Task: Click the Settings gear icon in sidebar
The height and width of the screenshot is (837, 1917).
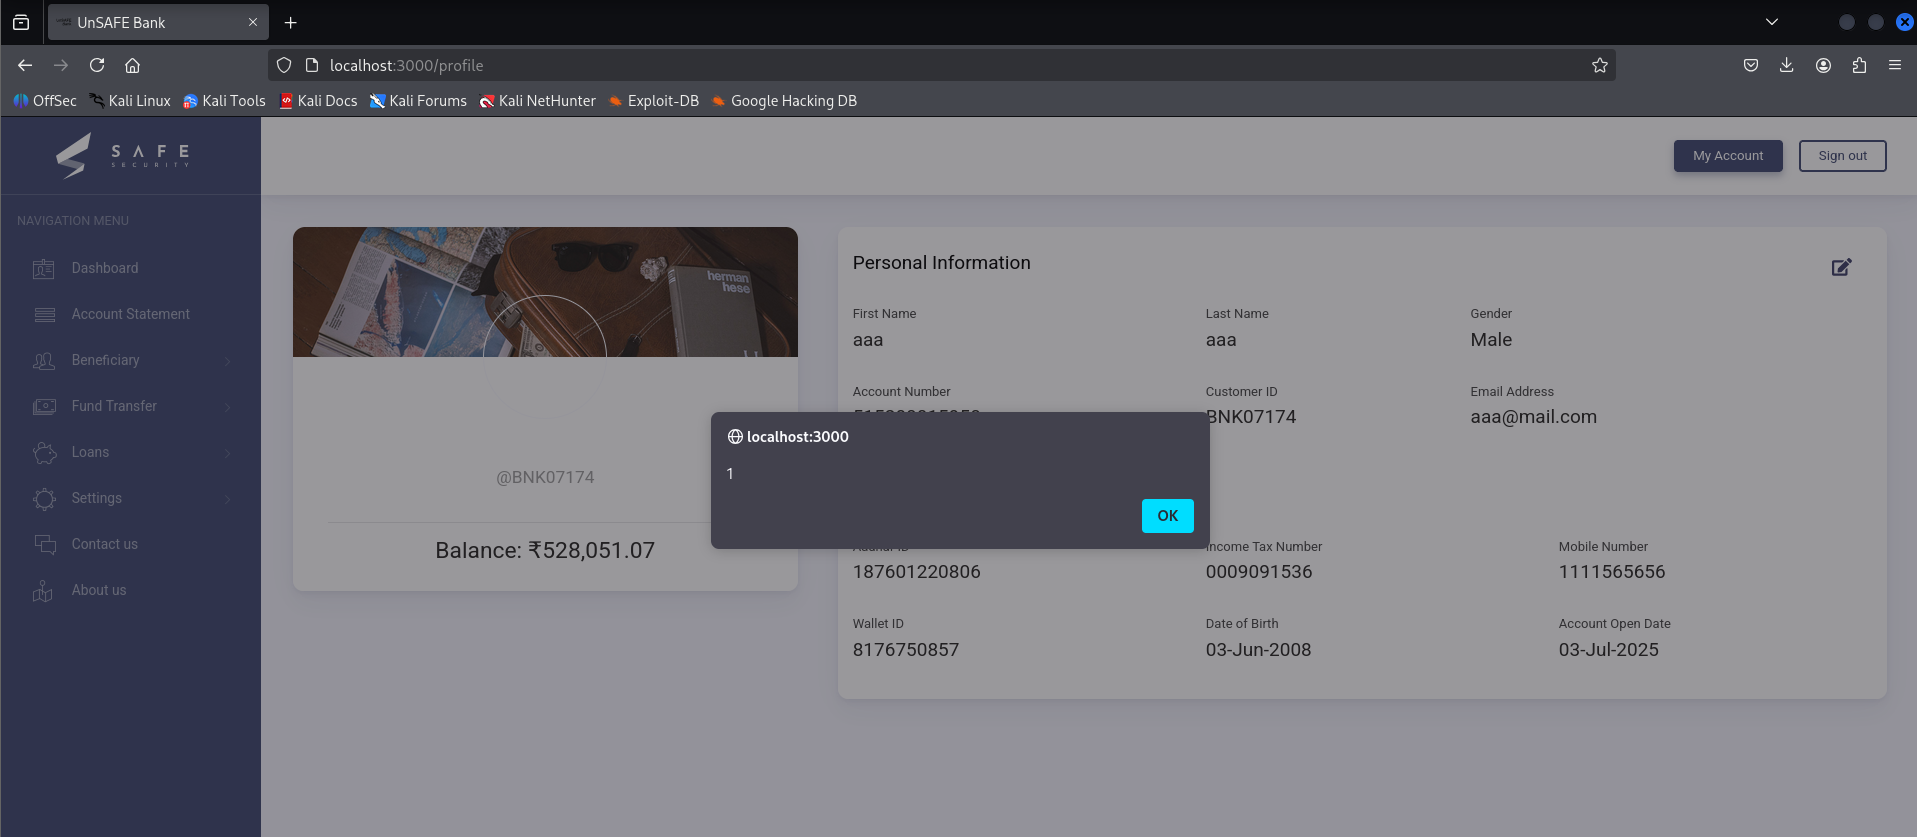Action: click(x=44, y=499)
